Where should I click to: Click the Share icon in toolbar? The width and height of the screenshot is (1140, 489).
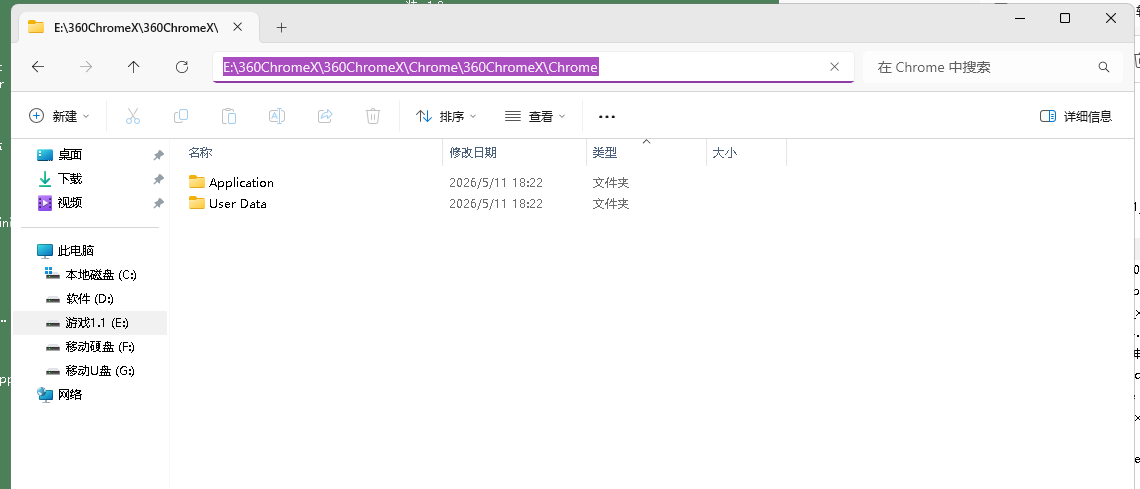tap(325, 116)
